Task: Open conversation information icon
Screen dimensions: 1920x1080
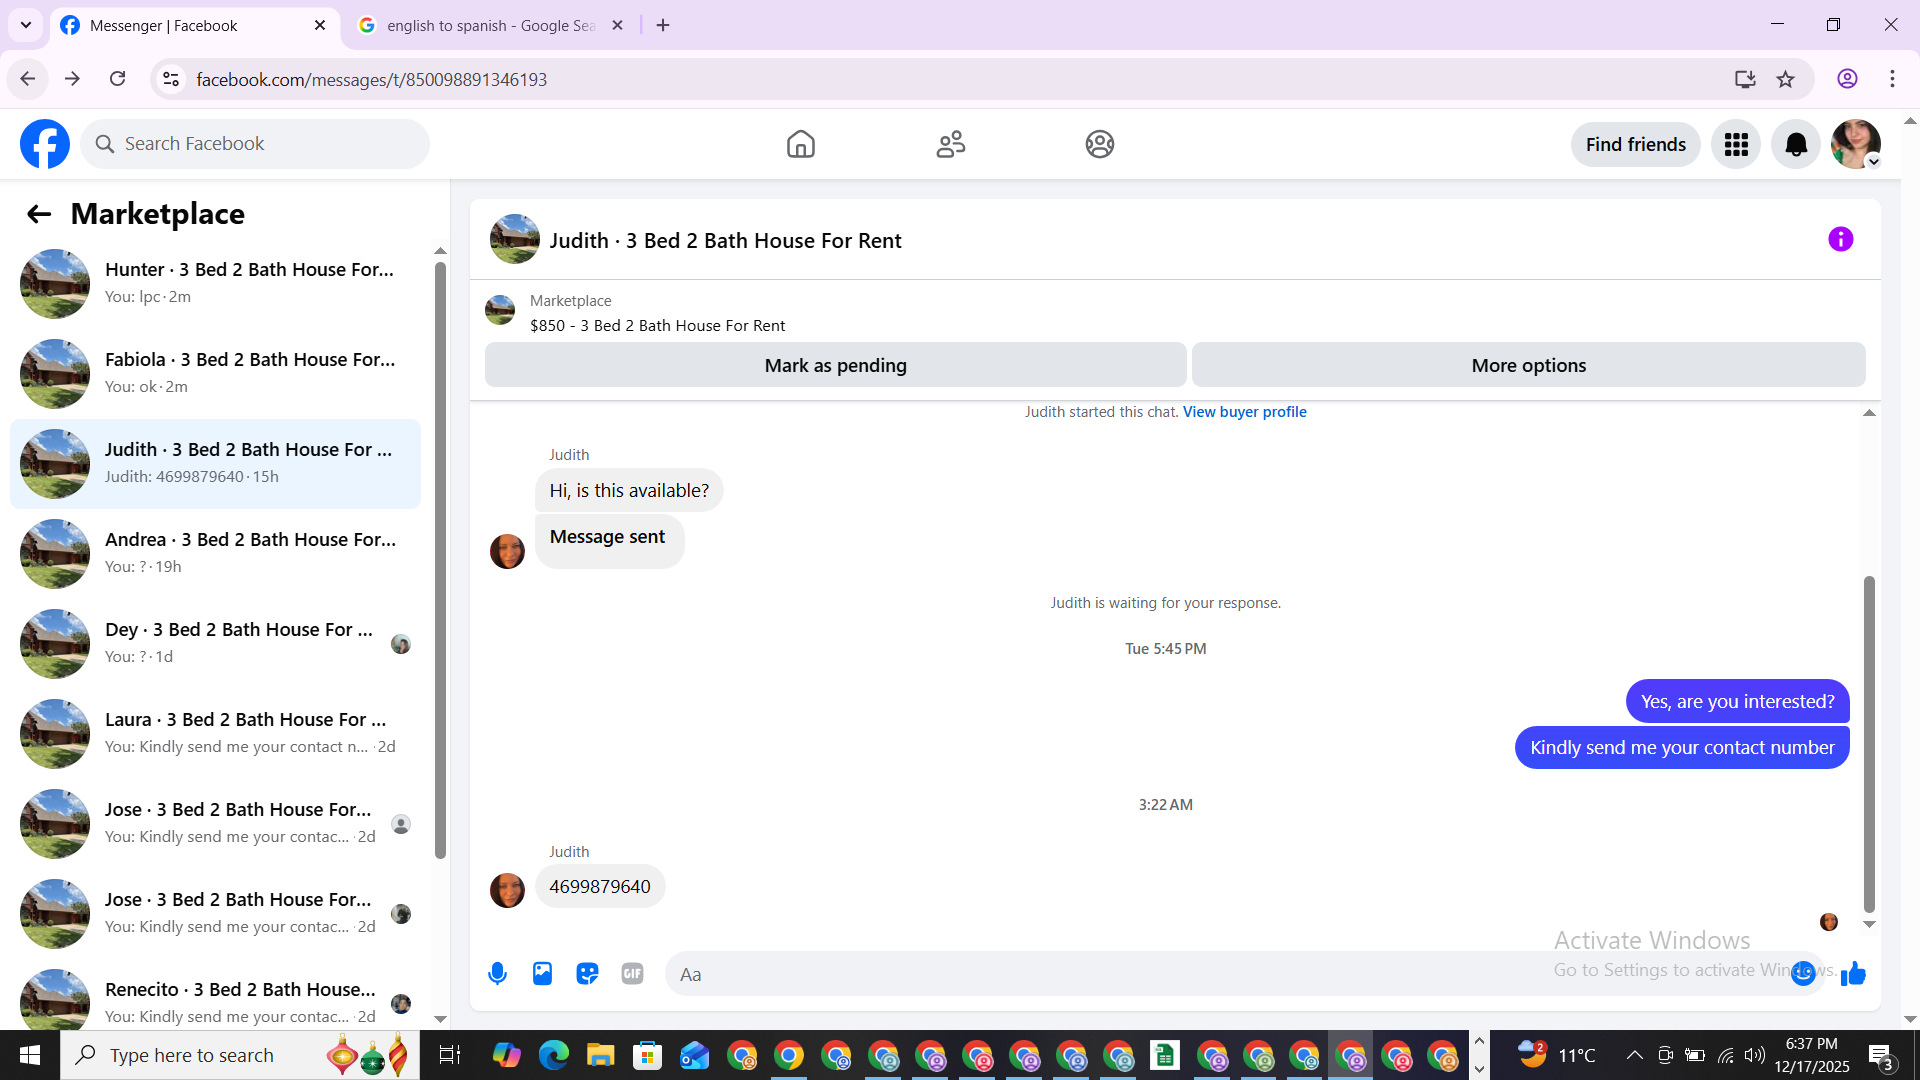Action: tap(1840, 240)
